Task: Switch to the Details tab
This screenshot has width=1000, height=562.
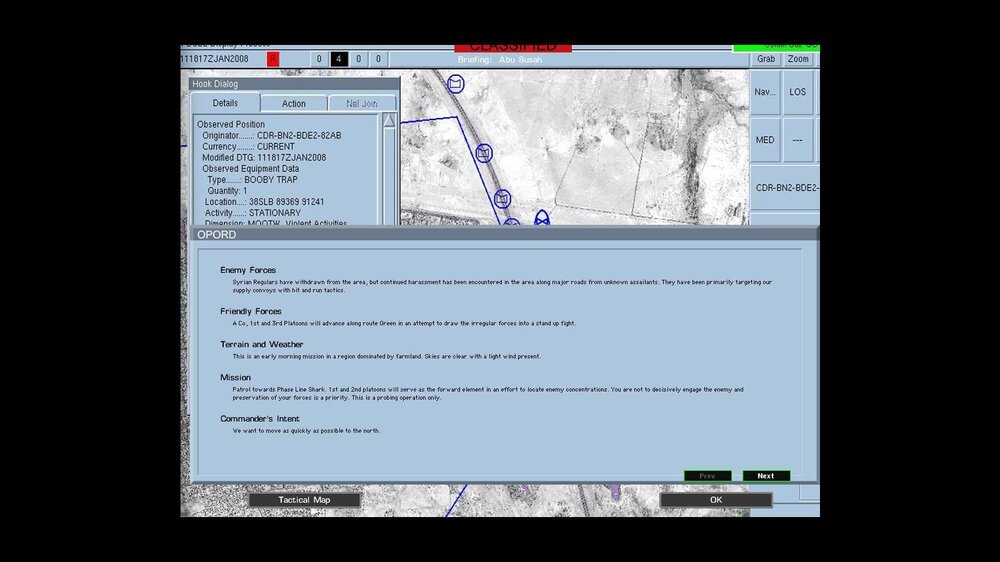Action: (x=225, y=103)
